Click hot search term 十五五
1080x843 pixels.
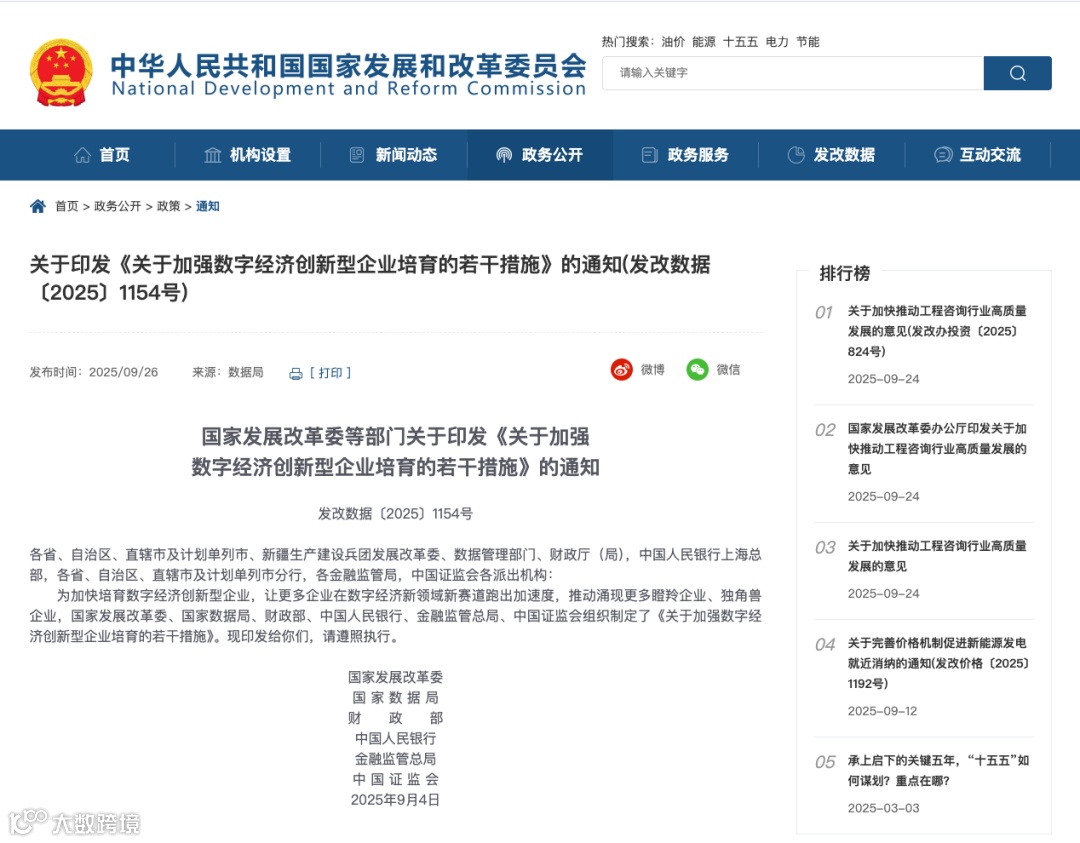(740, 42)
